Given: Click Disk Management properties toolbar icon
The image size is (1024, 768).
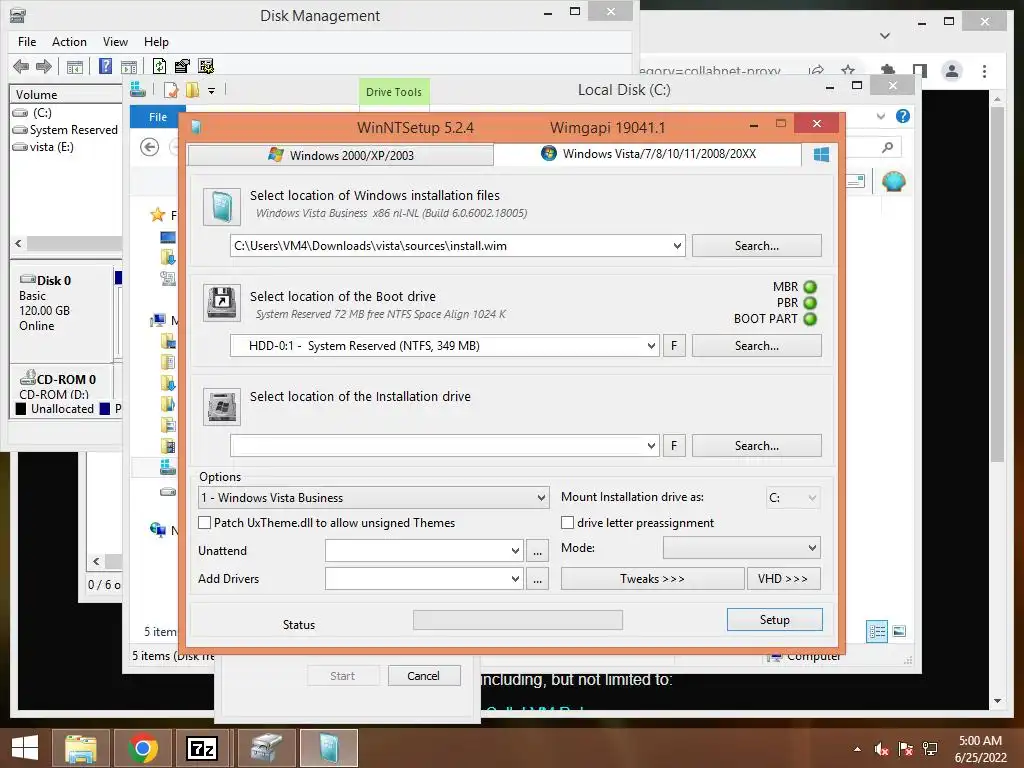Looking at the screenshot, I should pos(182,66).
